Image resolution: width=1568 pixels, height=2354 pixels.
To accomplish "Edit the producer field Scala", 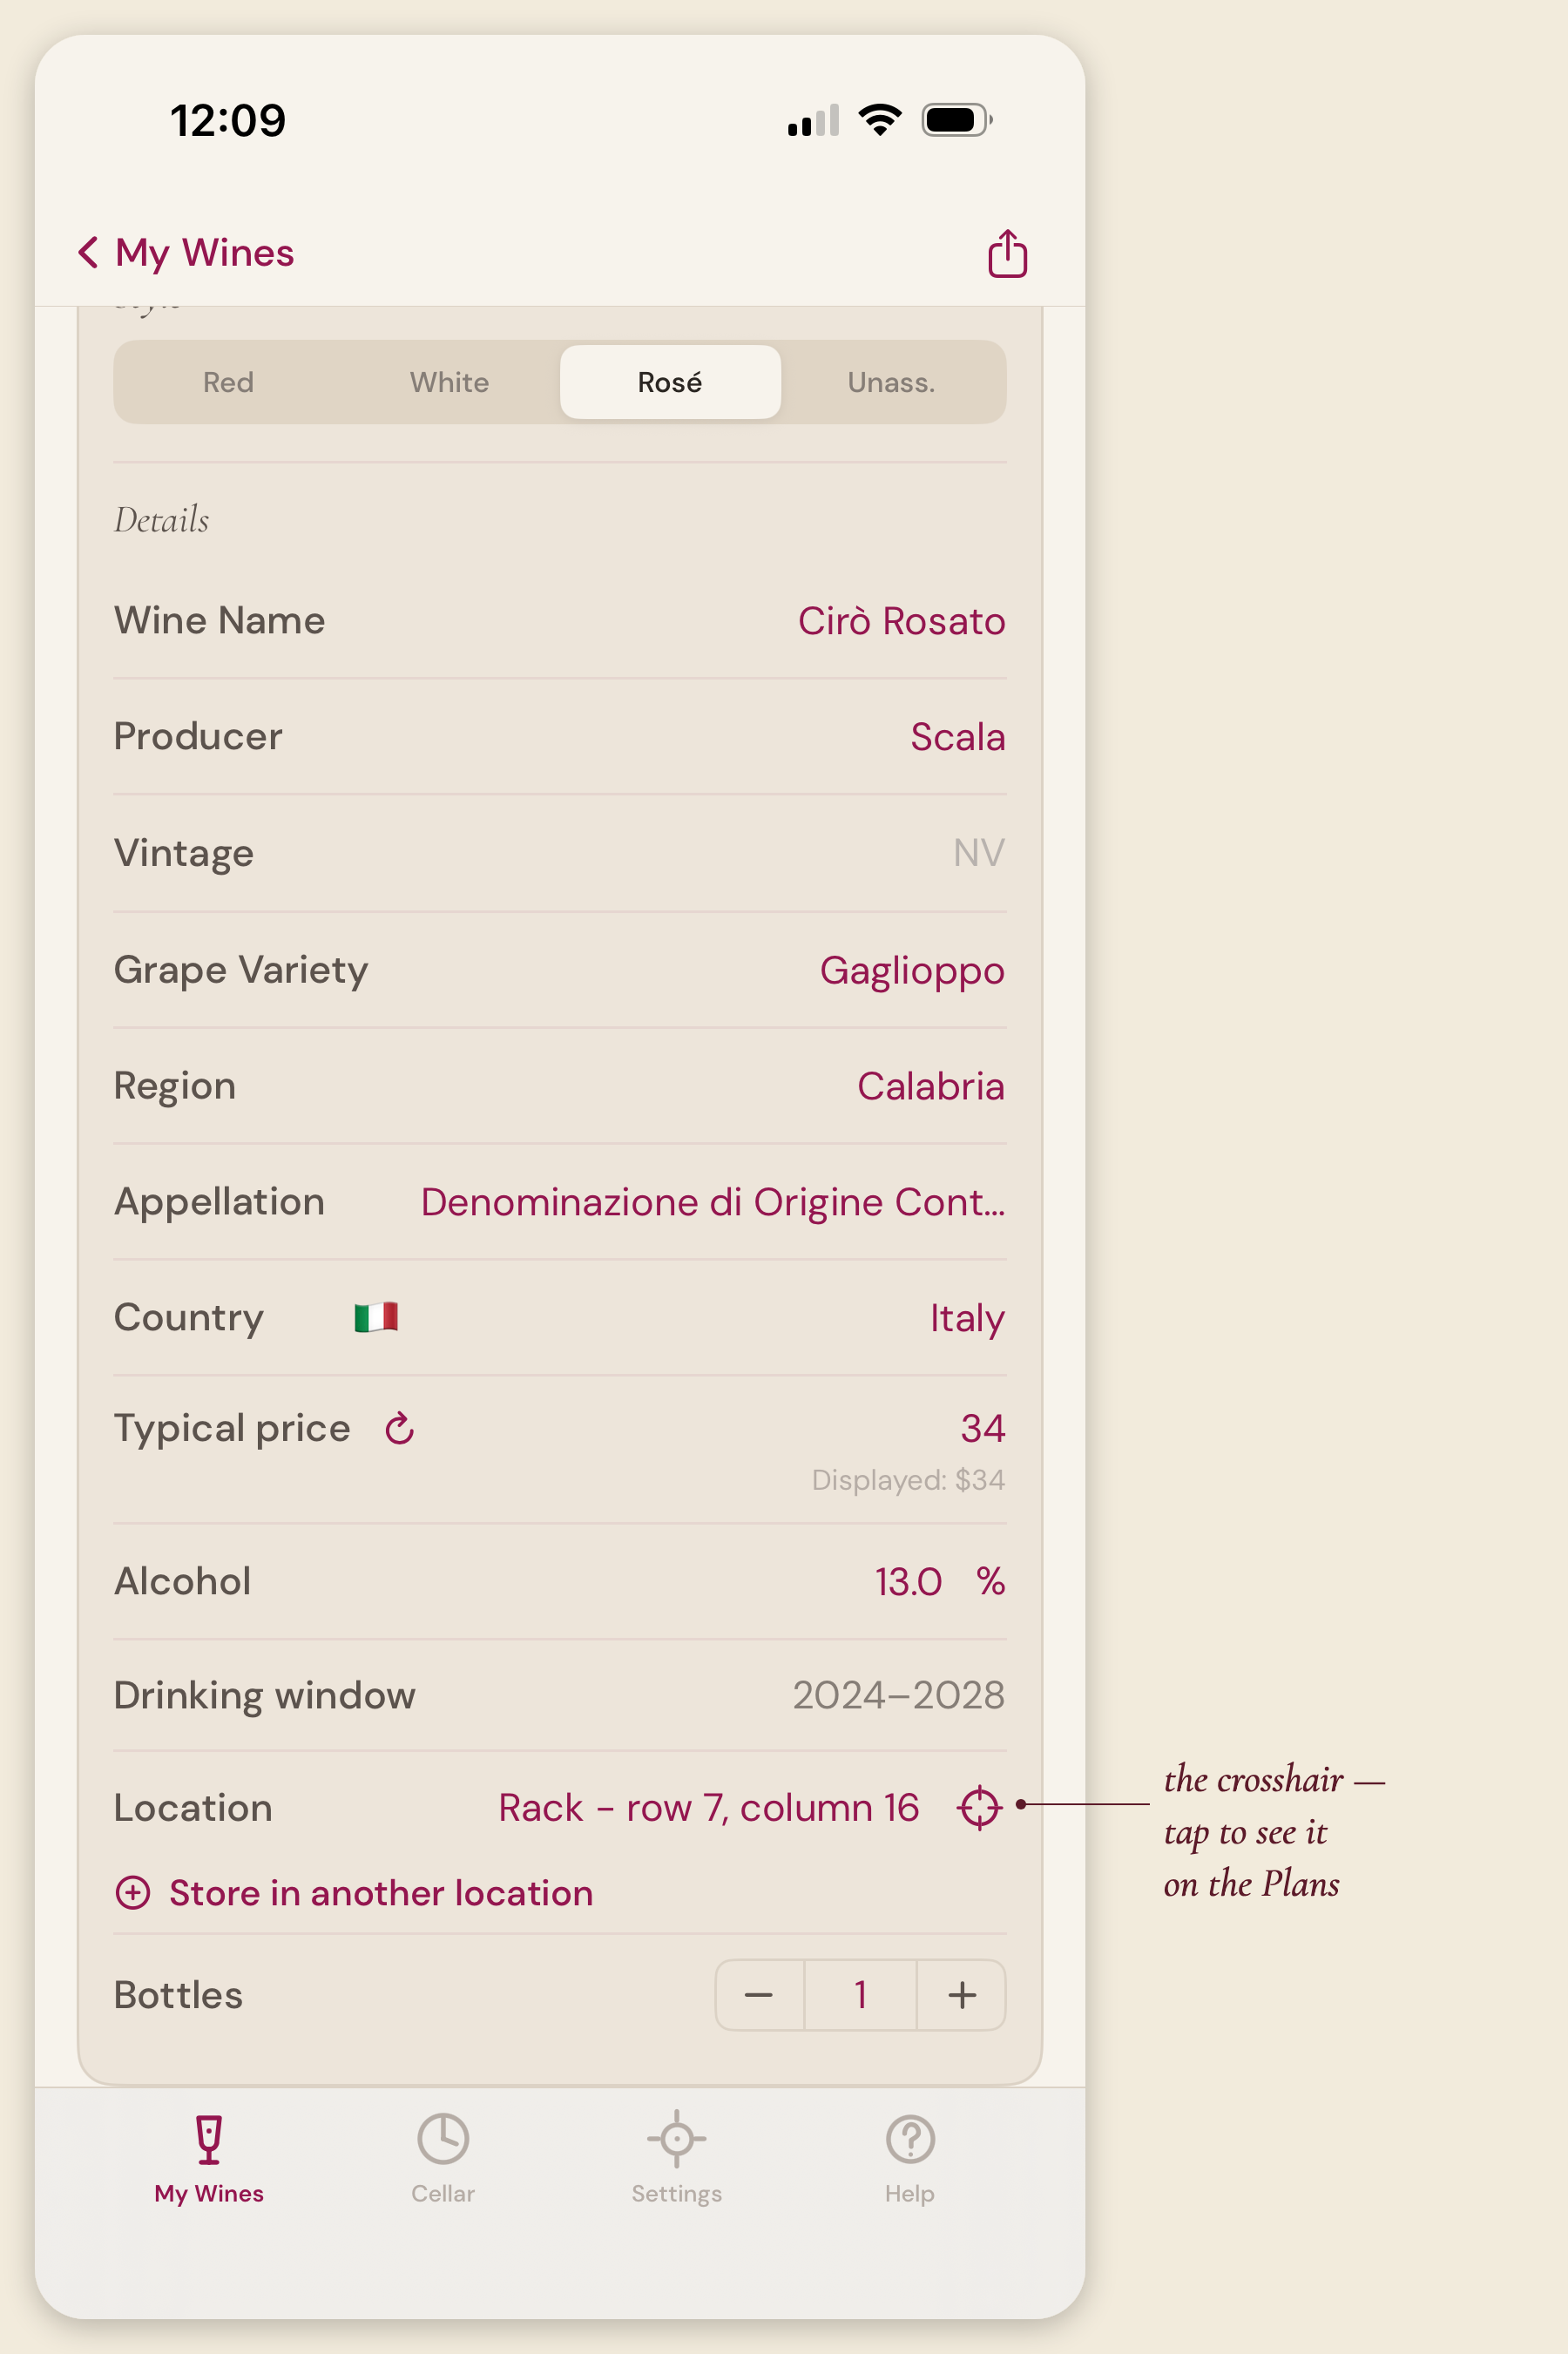I will click(957, 737).
